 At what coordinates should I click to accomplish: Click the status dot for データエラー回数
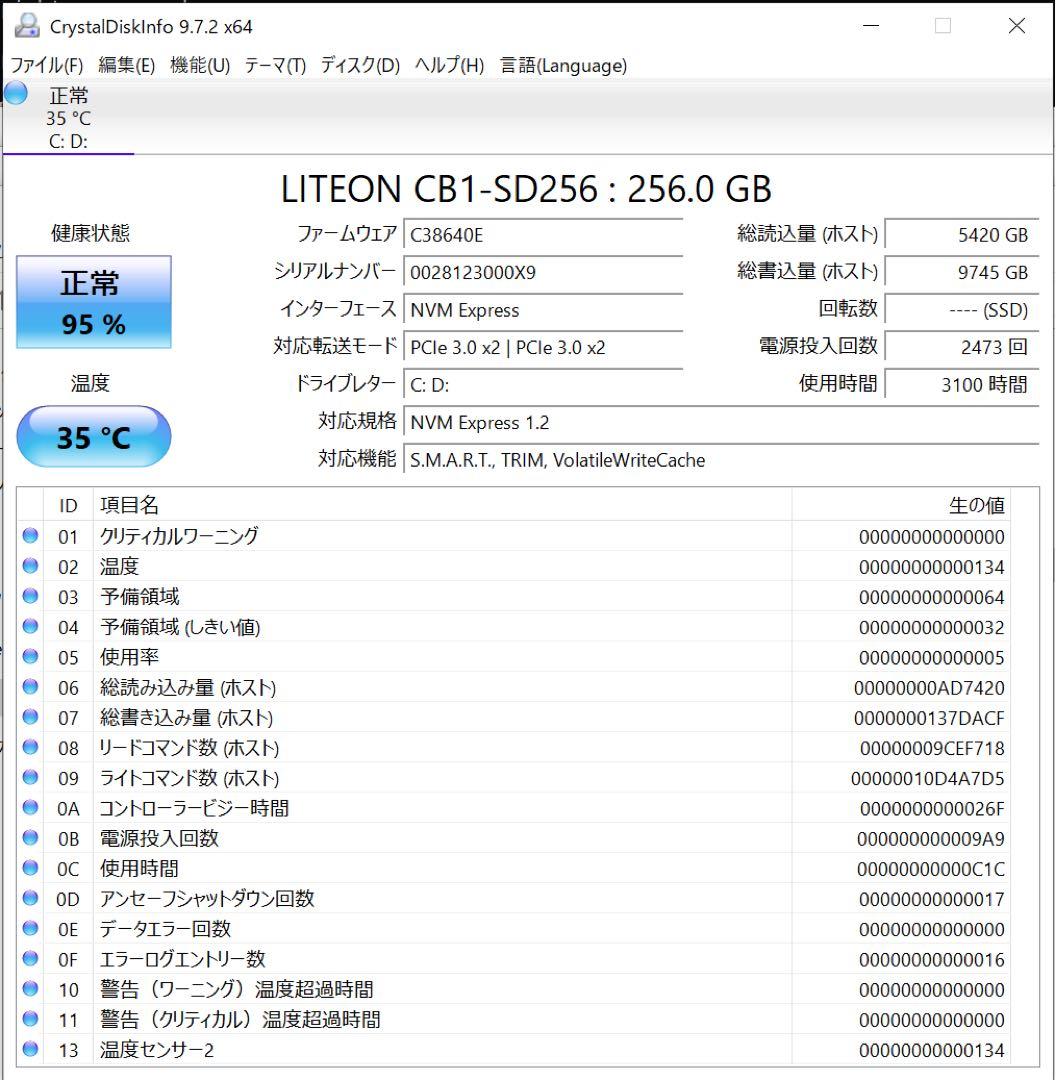click(30, 928)
